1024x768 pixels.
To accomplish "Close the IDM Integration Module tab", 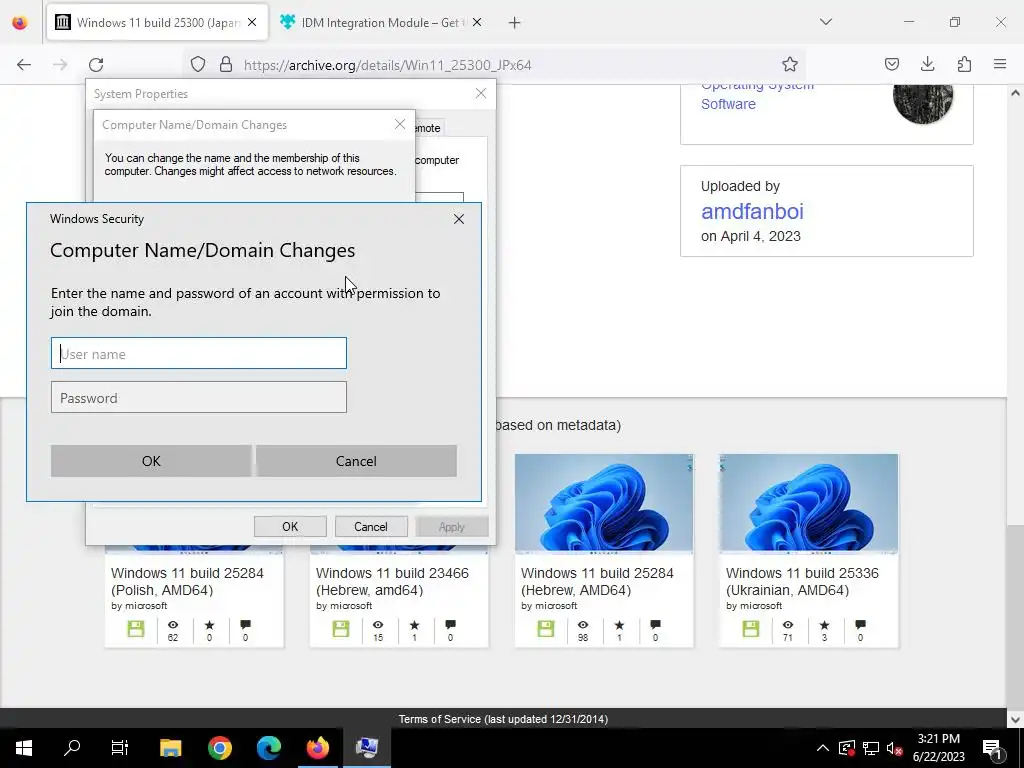I will [477, 22].
